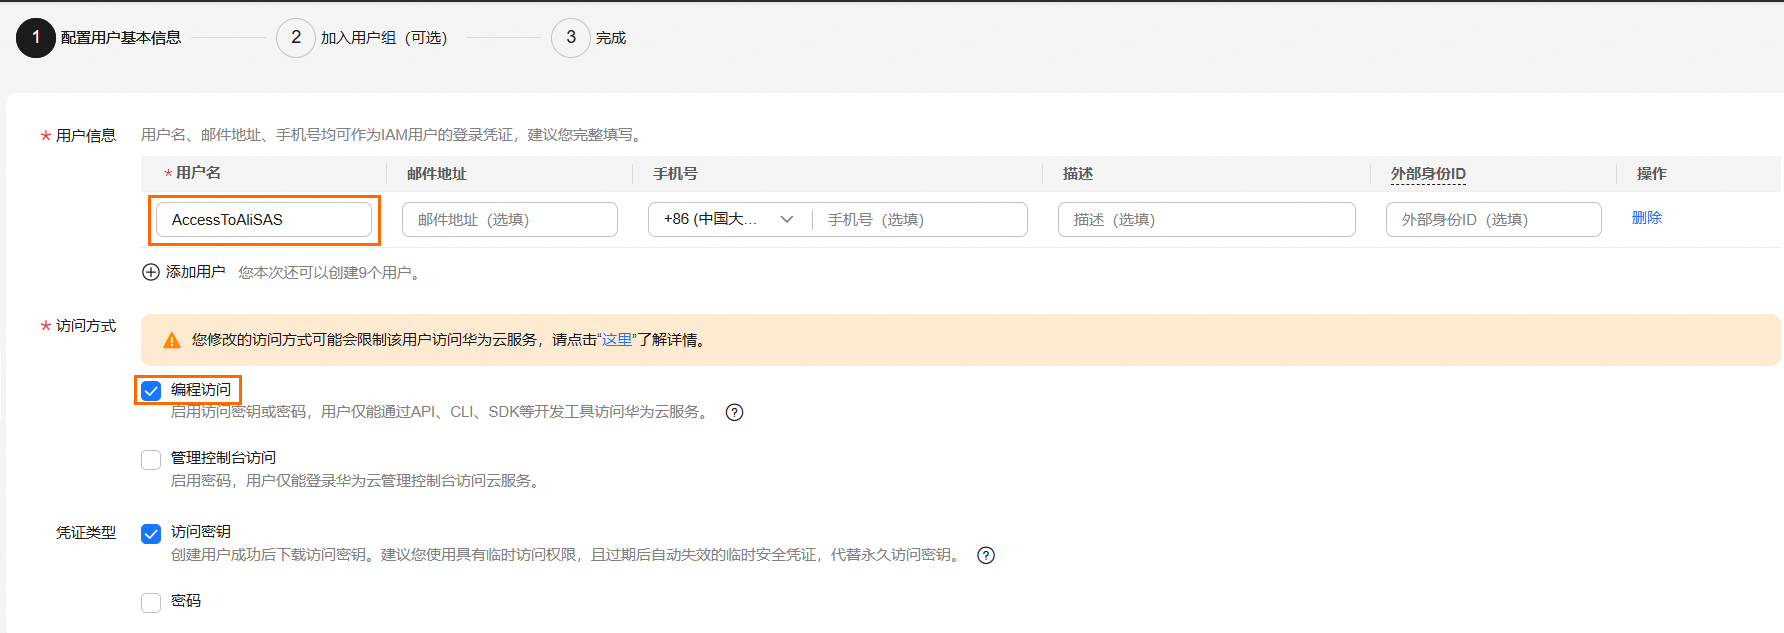The height and width of the screenshot is (633, 1784).
Task: Click the 管理控制台访问 label text
Action: pyautogui.click(x=224, y=458)
